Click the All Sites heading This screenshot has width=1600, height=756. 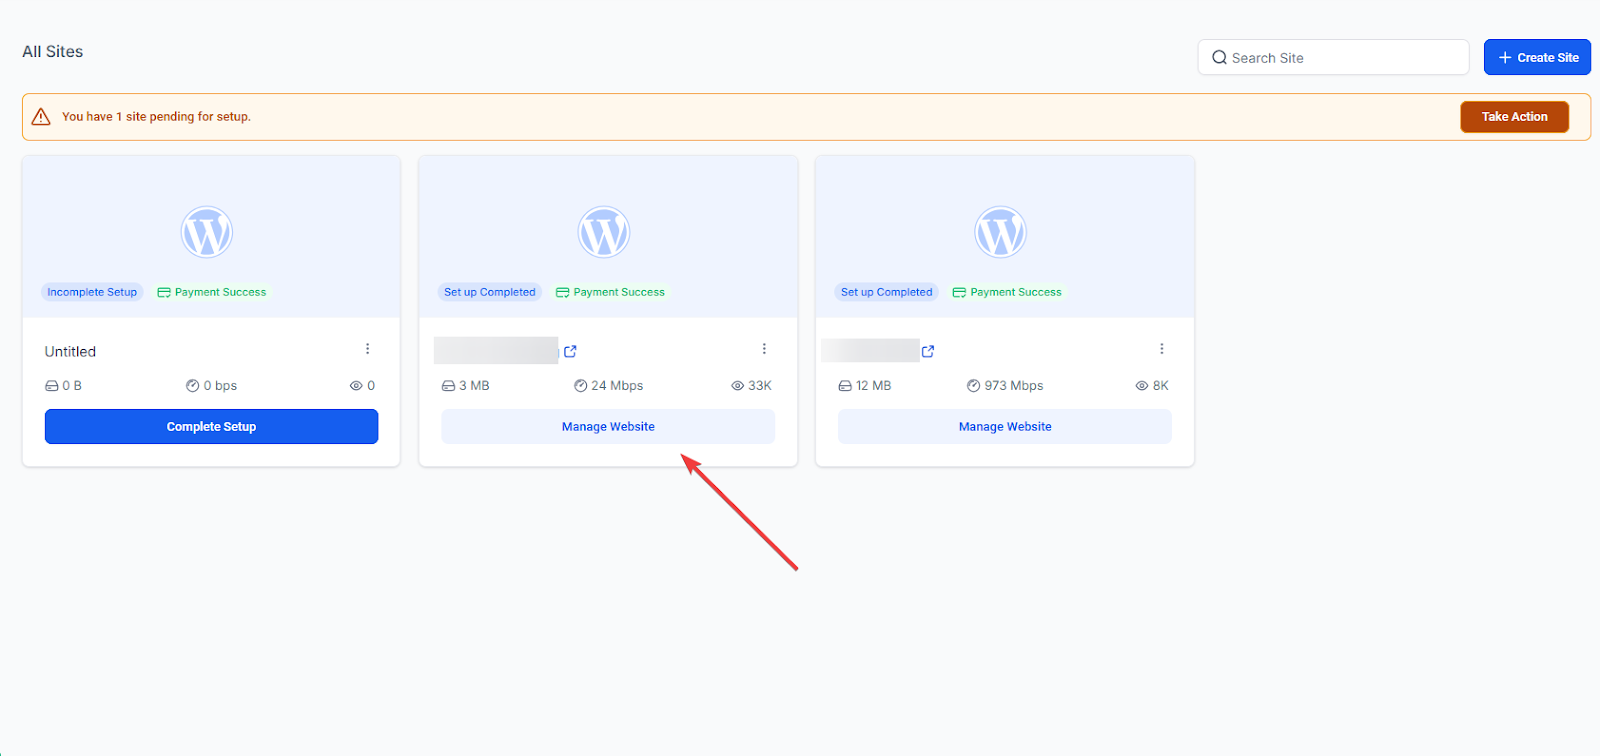point(53,52)
